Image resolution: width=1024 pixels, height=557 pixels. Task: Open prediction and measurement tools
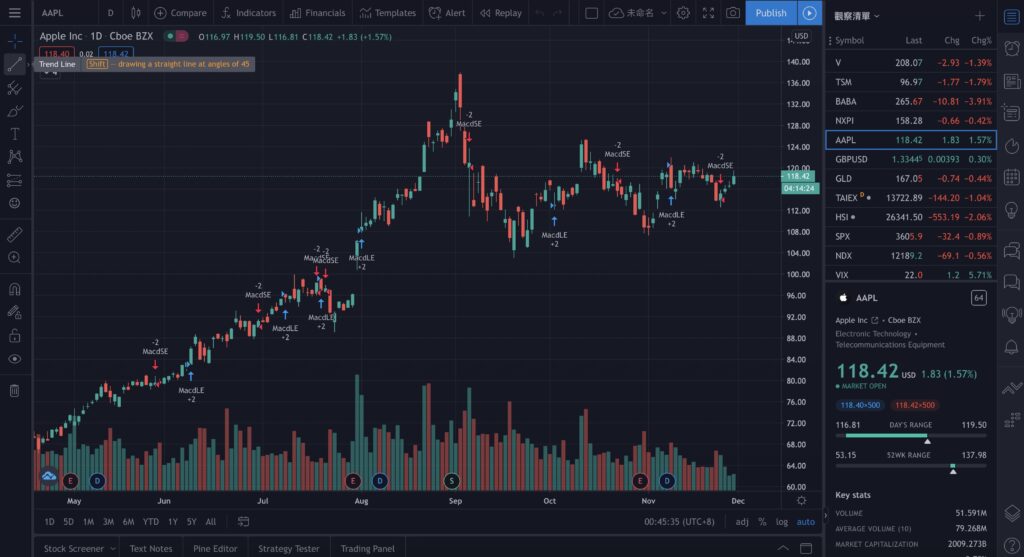pos(14,180)
